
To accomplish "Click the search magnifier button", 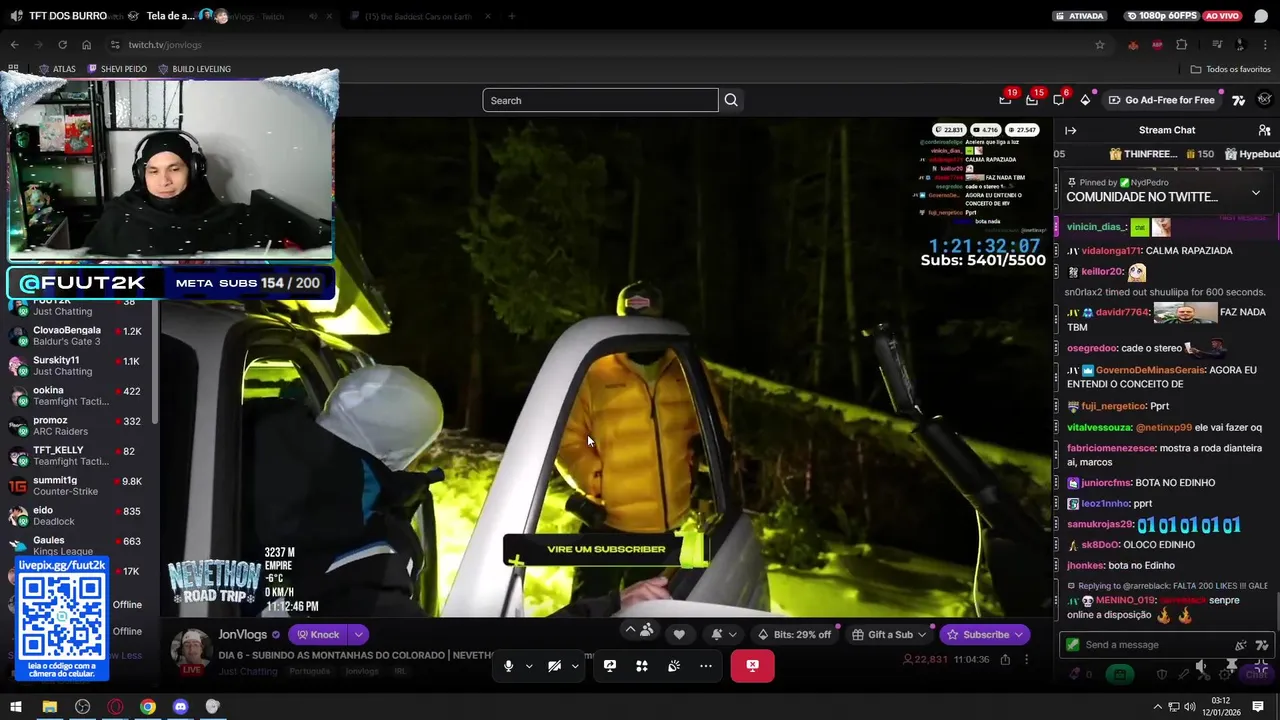I will [731, 100].
